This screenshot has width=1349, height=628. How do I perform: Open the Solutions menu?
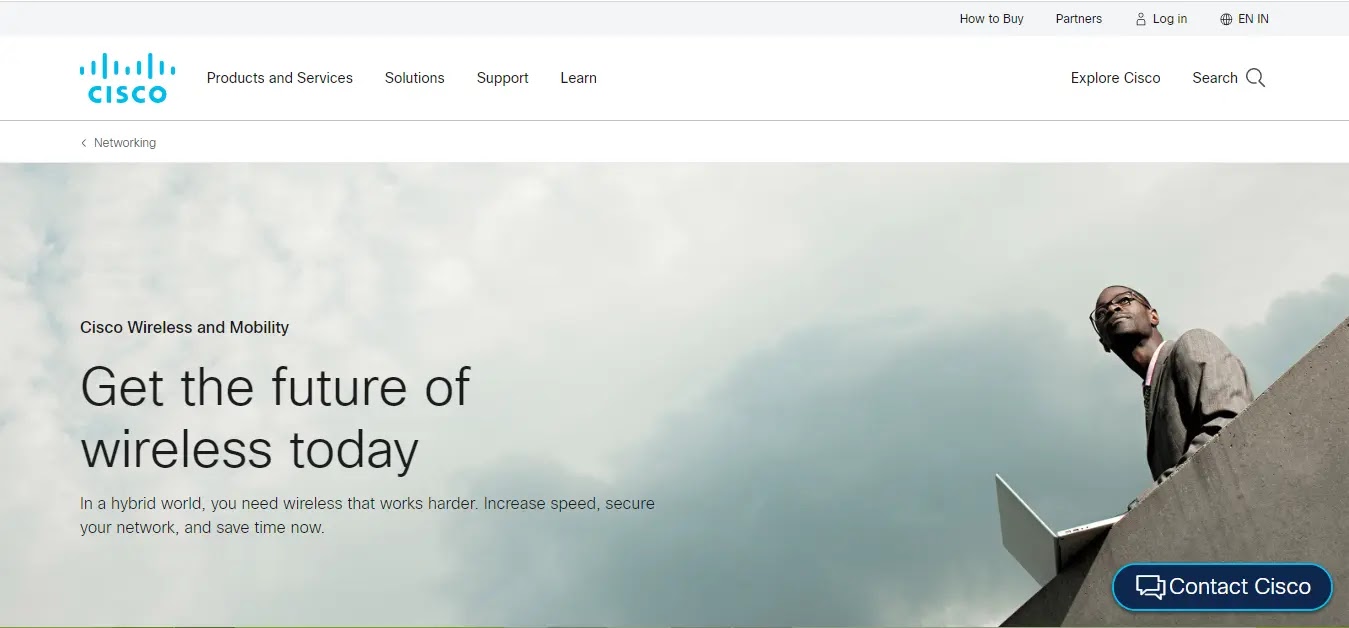pyautogui.click(x=414, y=78)
